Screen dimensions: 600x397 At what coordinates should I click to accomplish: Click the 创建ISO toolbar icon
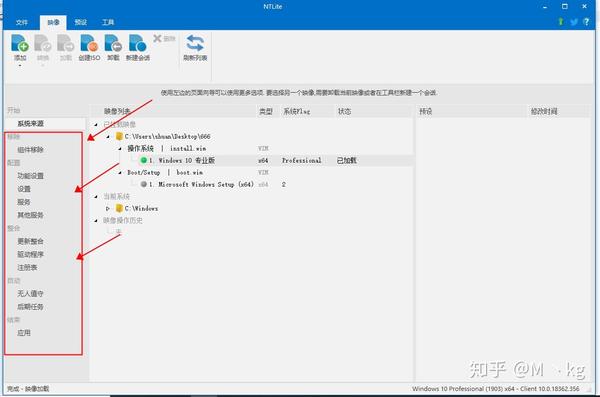[x=89, y=43]
